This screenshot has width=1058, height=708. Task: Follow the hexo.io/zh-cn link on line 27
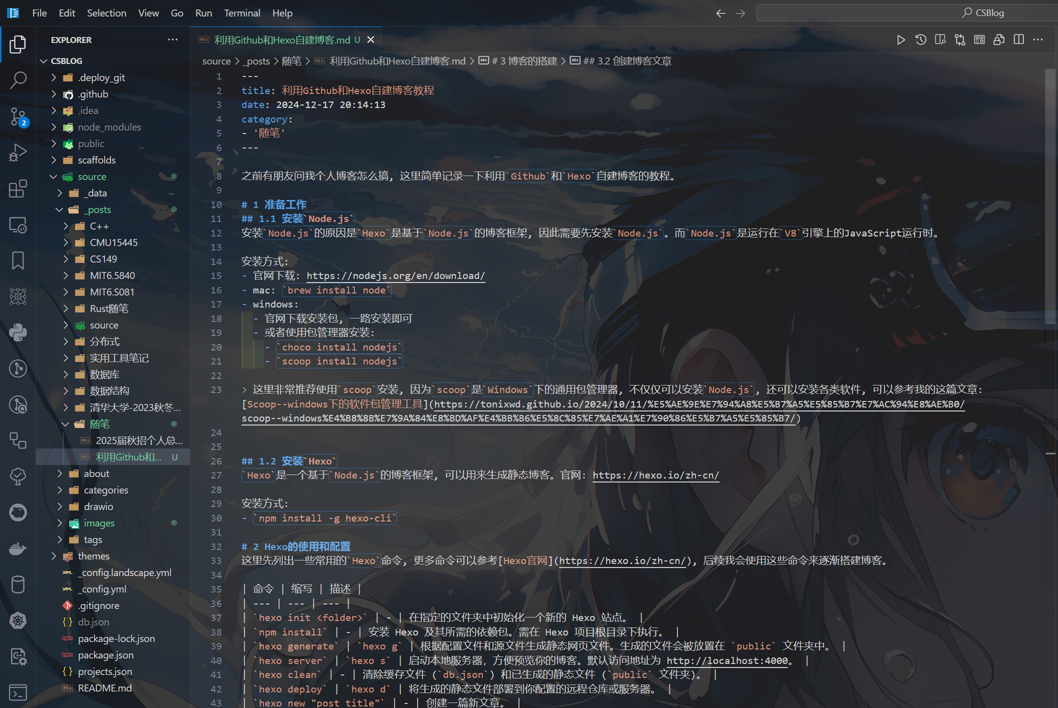click(x=656, y=475)
